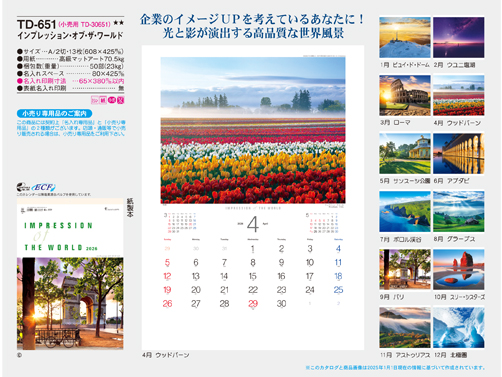Open the October スリー・シスターズ thumbnail
Screen dimensions: 502x377
tap(459, 269)
